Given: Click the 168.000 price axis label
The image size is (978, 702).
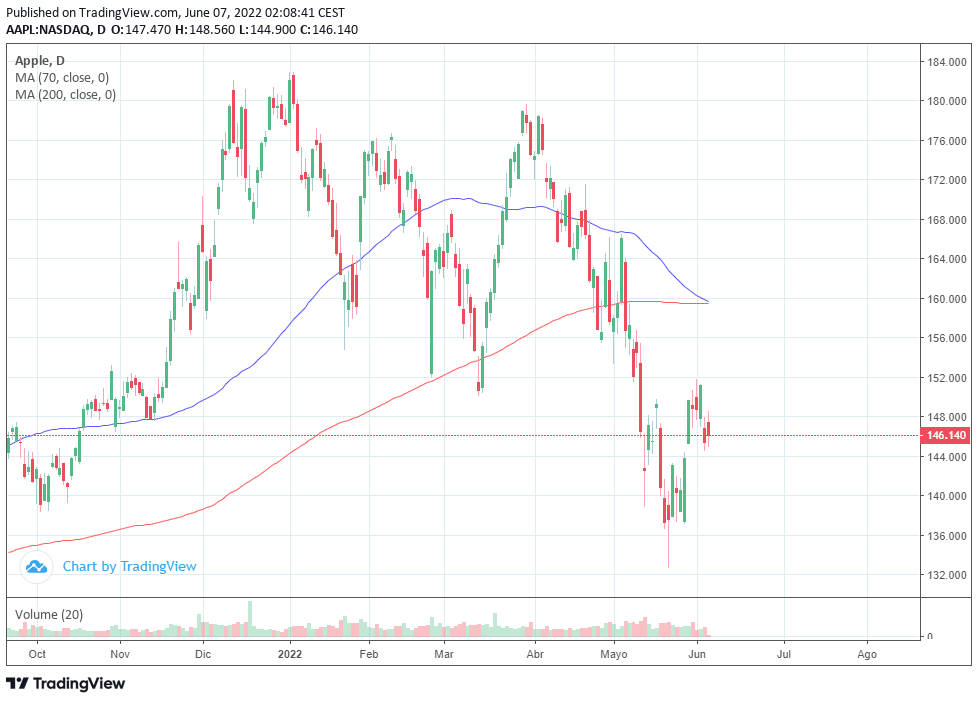Looking at the screenshot, I should [x=947, y=220].
